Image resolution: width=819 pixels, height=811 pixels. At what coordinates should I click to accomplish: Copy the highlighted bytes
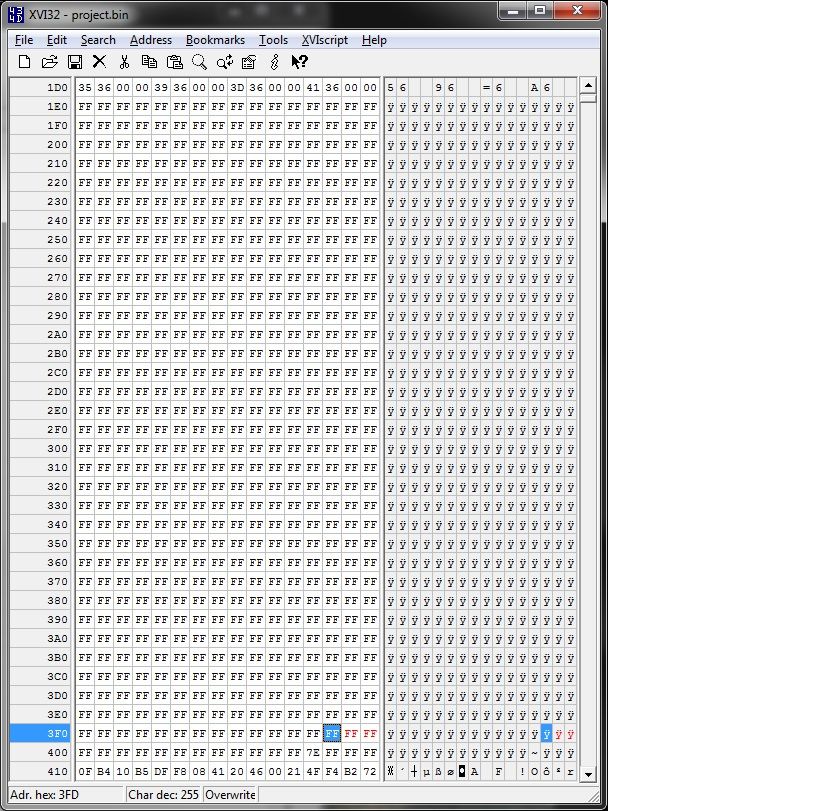click(x=149, y=61)
